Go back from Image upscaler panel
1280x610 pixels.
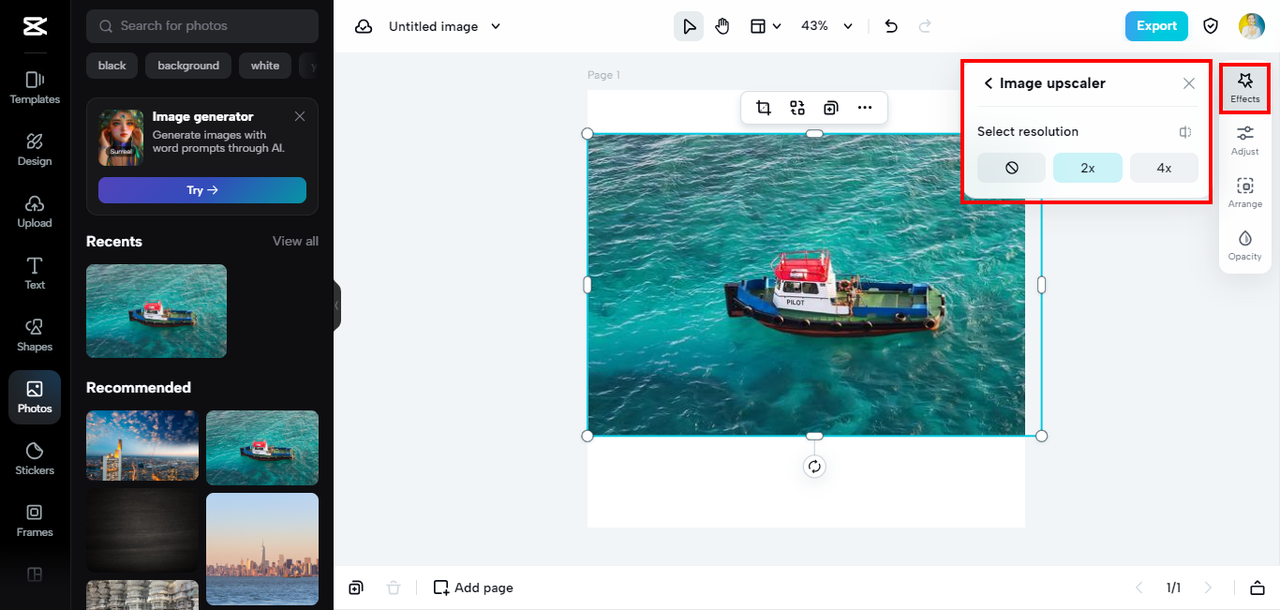tap(988, 84)
